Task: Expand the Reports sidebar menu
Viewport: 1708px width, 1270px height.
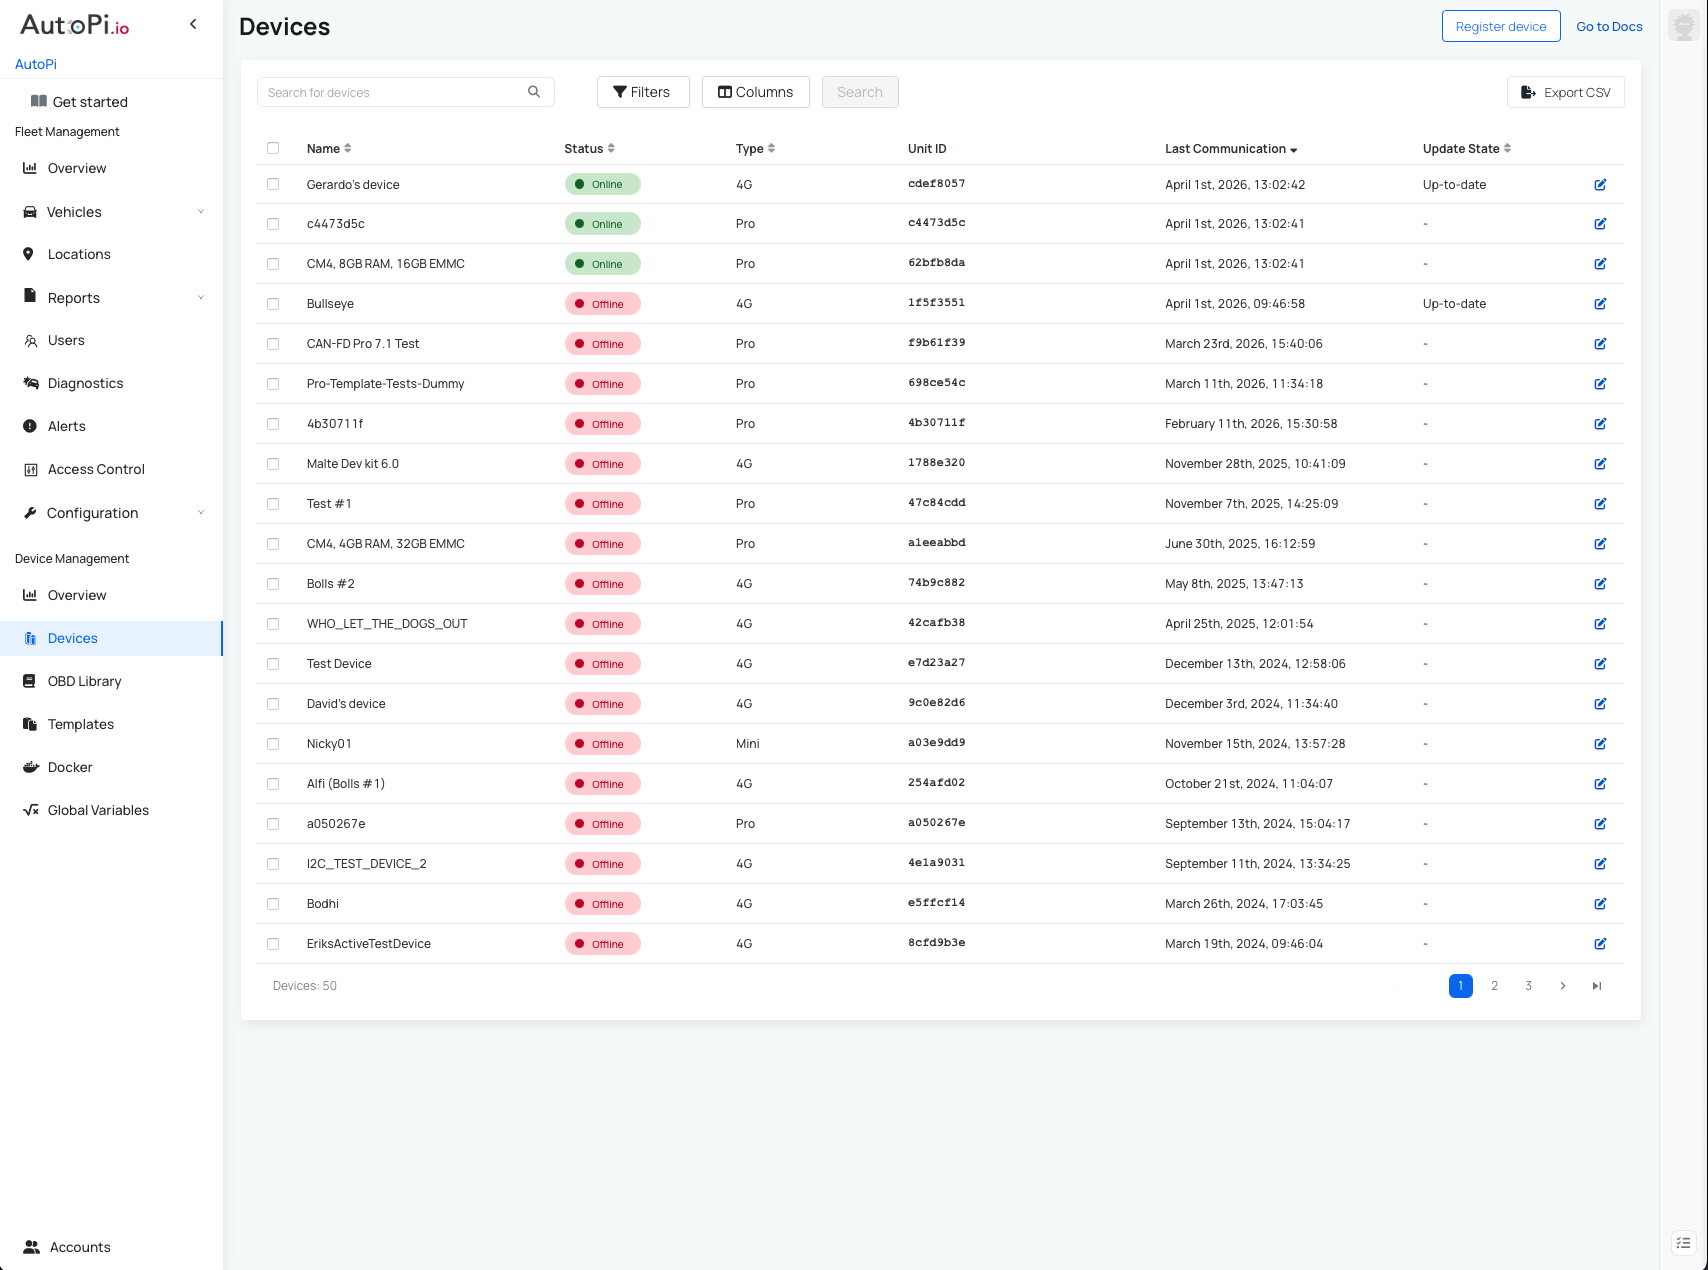Action: coord(74,297)
